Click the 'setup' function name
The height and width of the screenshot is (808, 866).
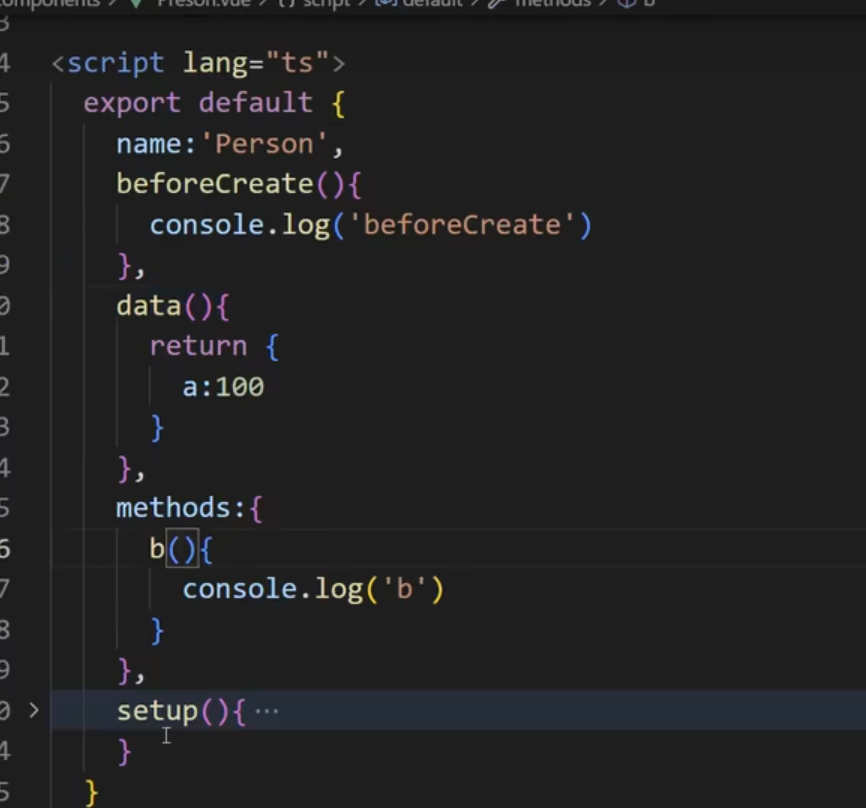coord(157,711)
